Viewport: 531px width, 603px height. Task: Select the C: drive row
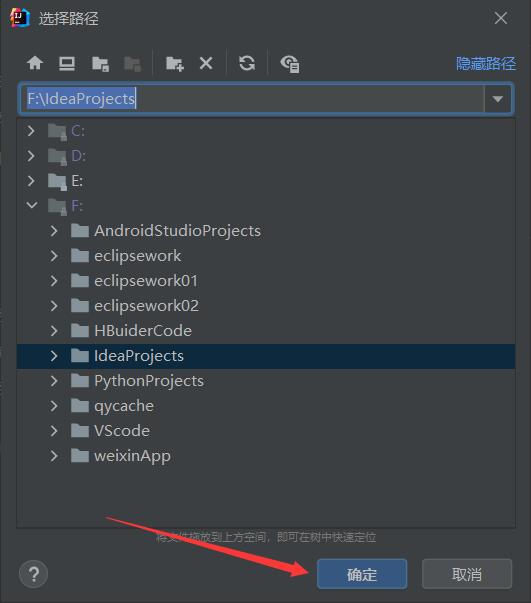click(x=266, y=131)
